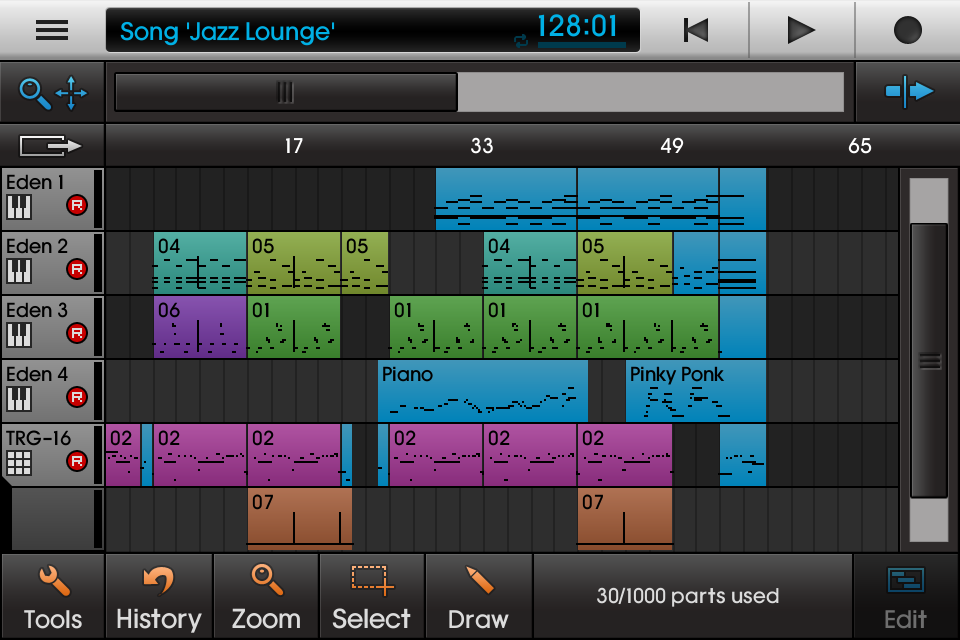Select first magenta 02 part on TRG-16
The width and height of the screenshot is (960, 640).
tap(123, 455)
